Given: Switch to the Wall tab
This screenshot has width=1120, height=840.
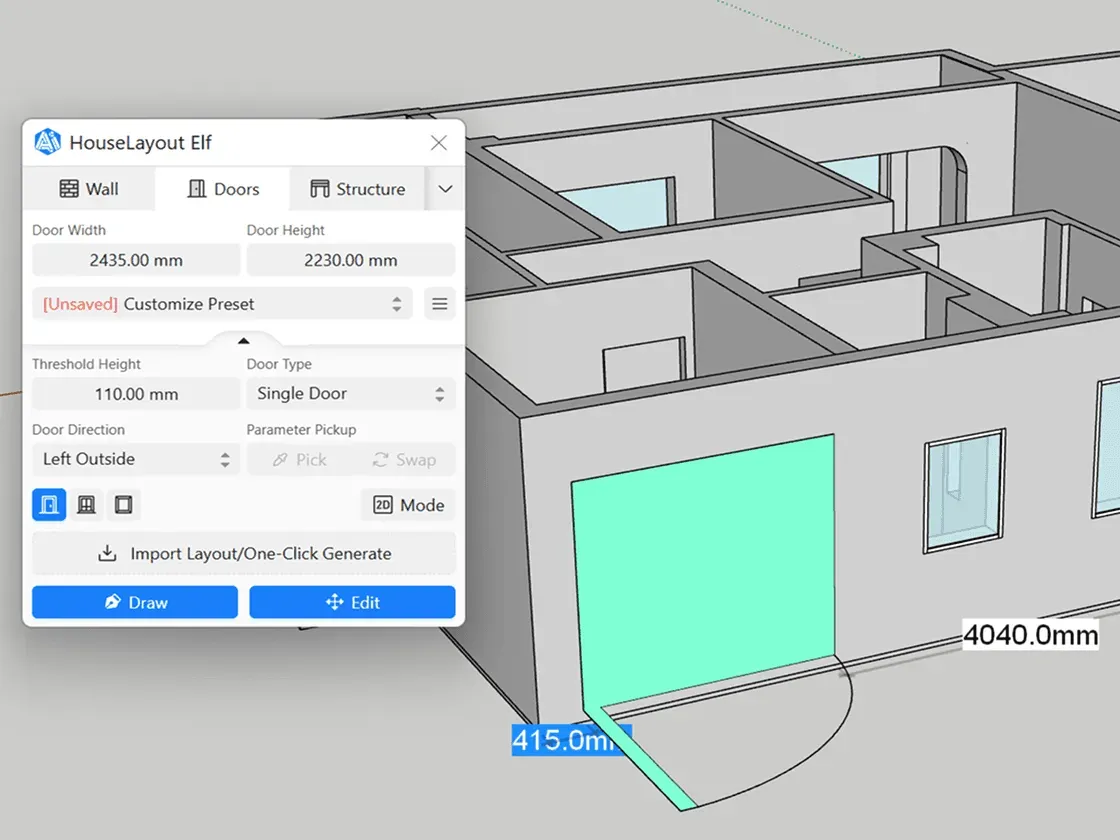Looking at the screenshot, I should 89,189.
